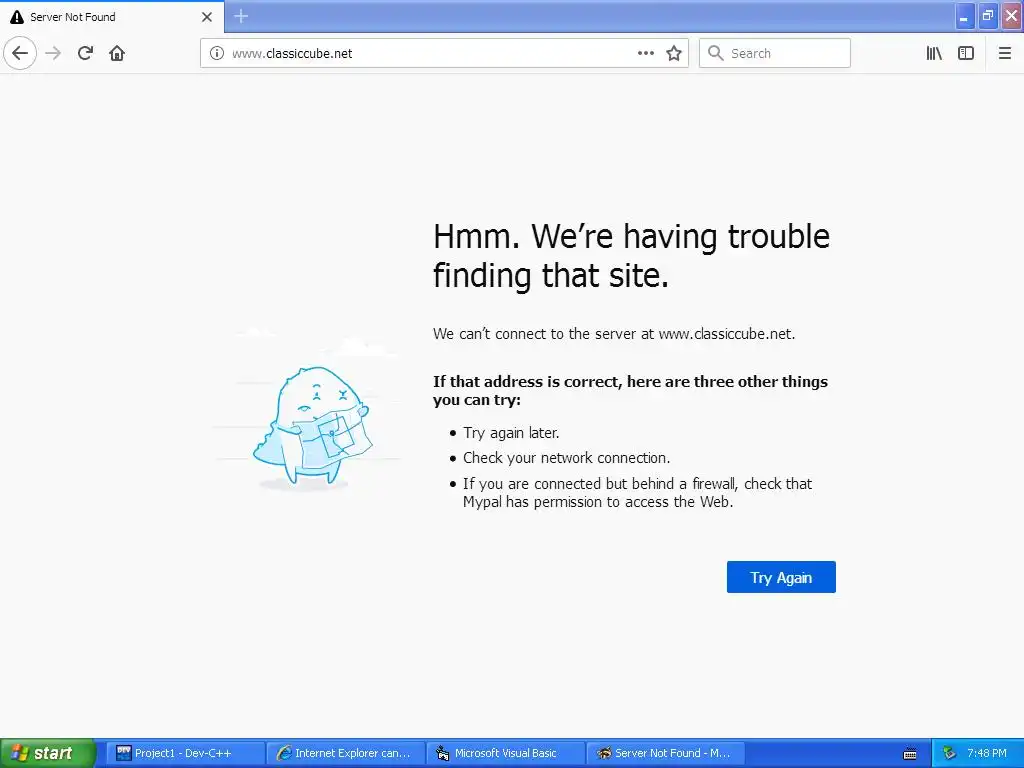The image size is (1024, 768).
Task: Focus the www.classiccube.net address bar
Action: pos(444,53)
